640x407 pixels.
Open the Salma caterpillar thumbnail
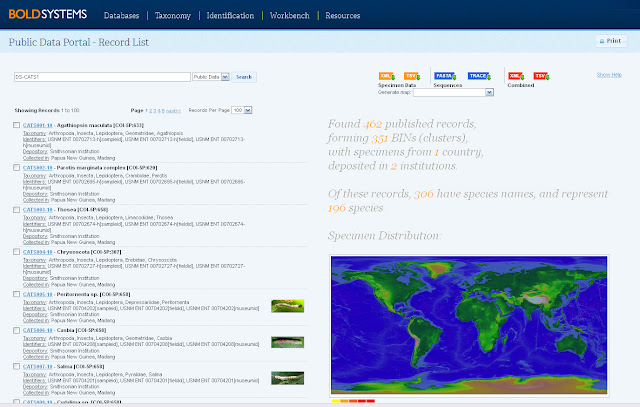coord(287,378)
